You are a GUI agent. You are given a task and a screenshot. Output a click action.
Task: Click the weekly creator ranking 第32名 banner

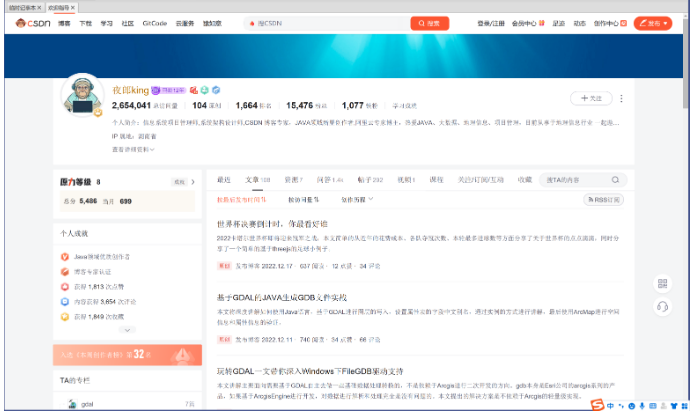click(x=127, y=355)
